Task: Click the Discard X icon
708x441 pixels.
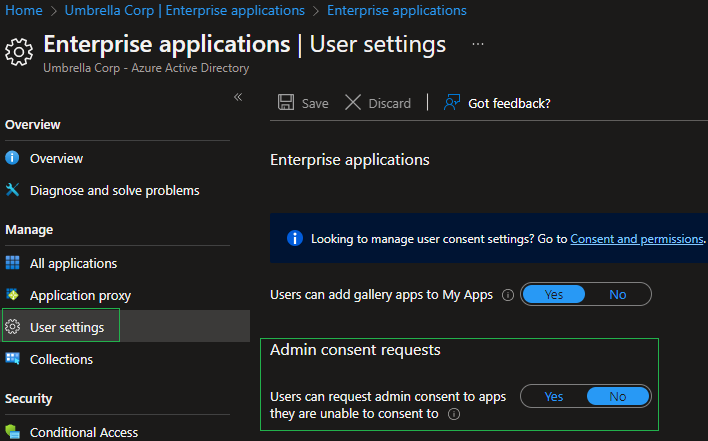Action: 353,102
